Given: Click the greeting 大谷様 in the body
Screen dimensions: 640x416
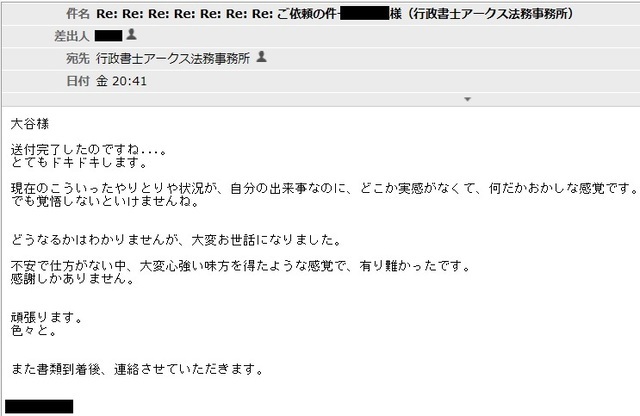Looking at the screenshot, I should (x=30, y=124).
